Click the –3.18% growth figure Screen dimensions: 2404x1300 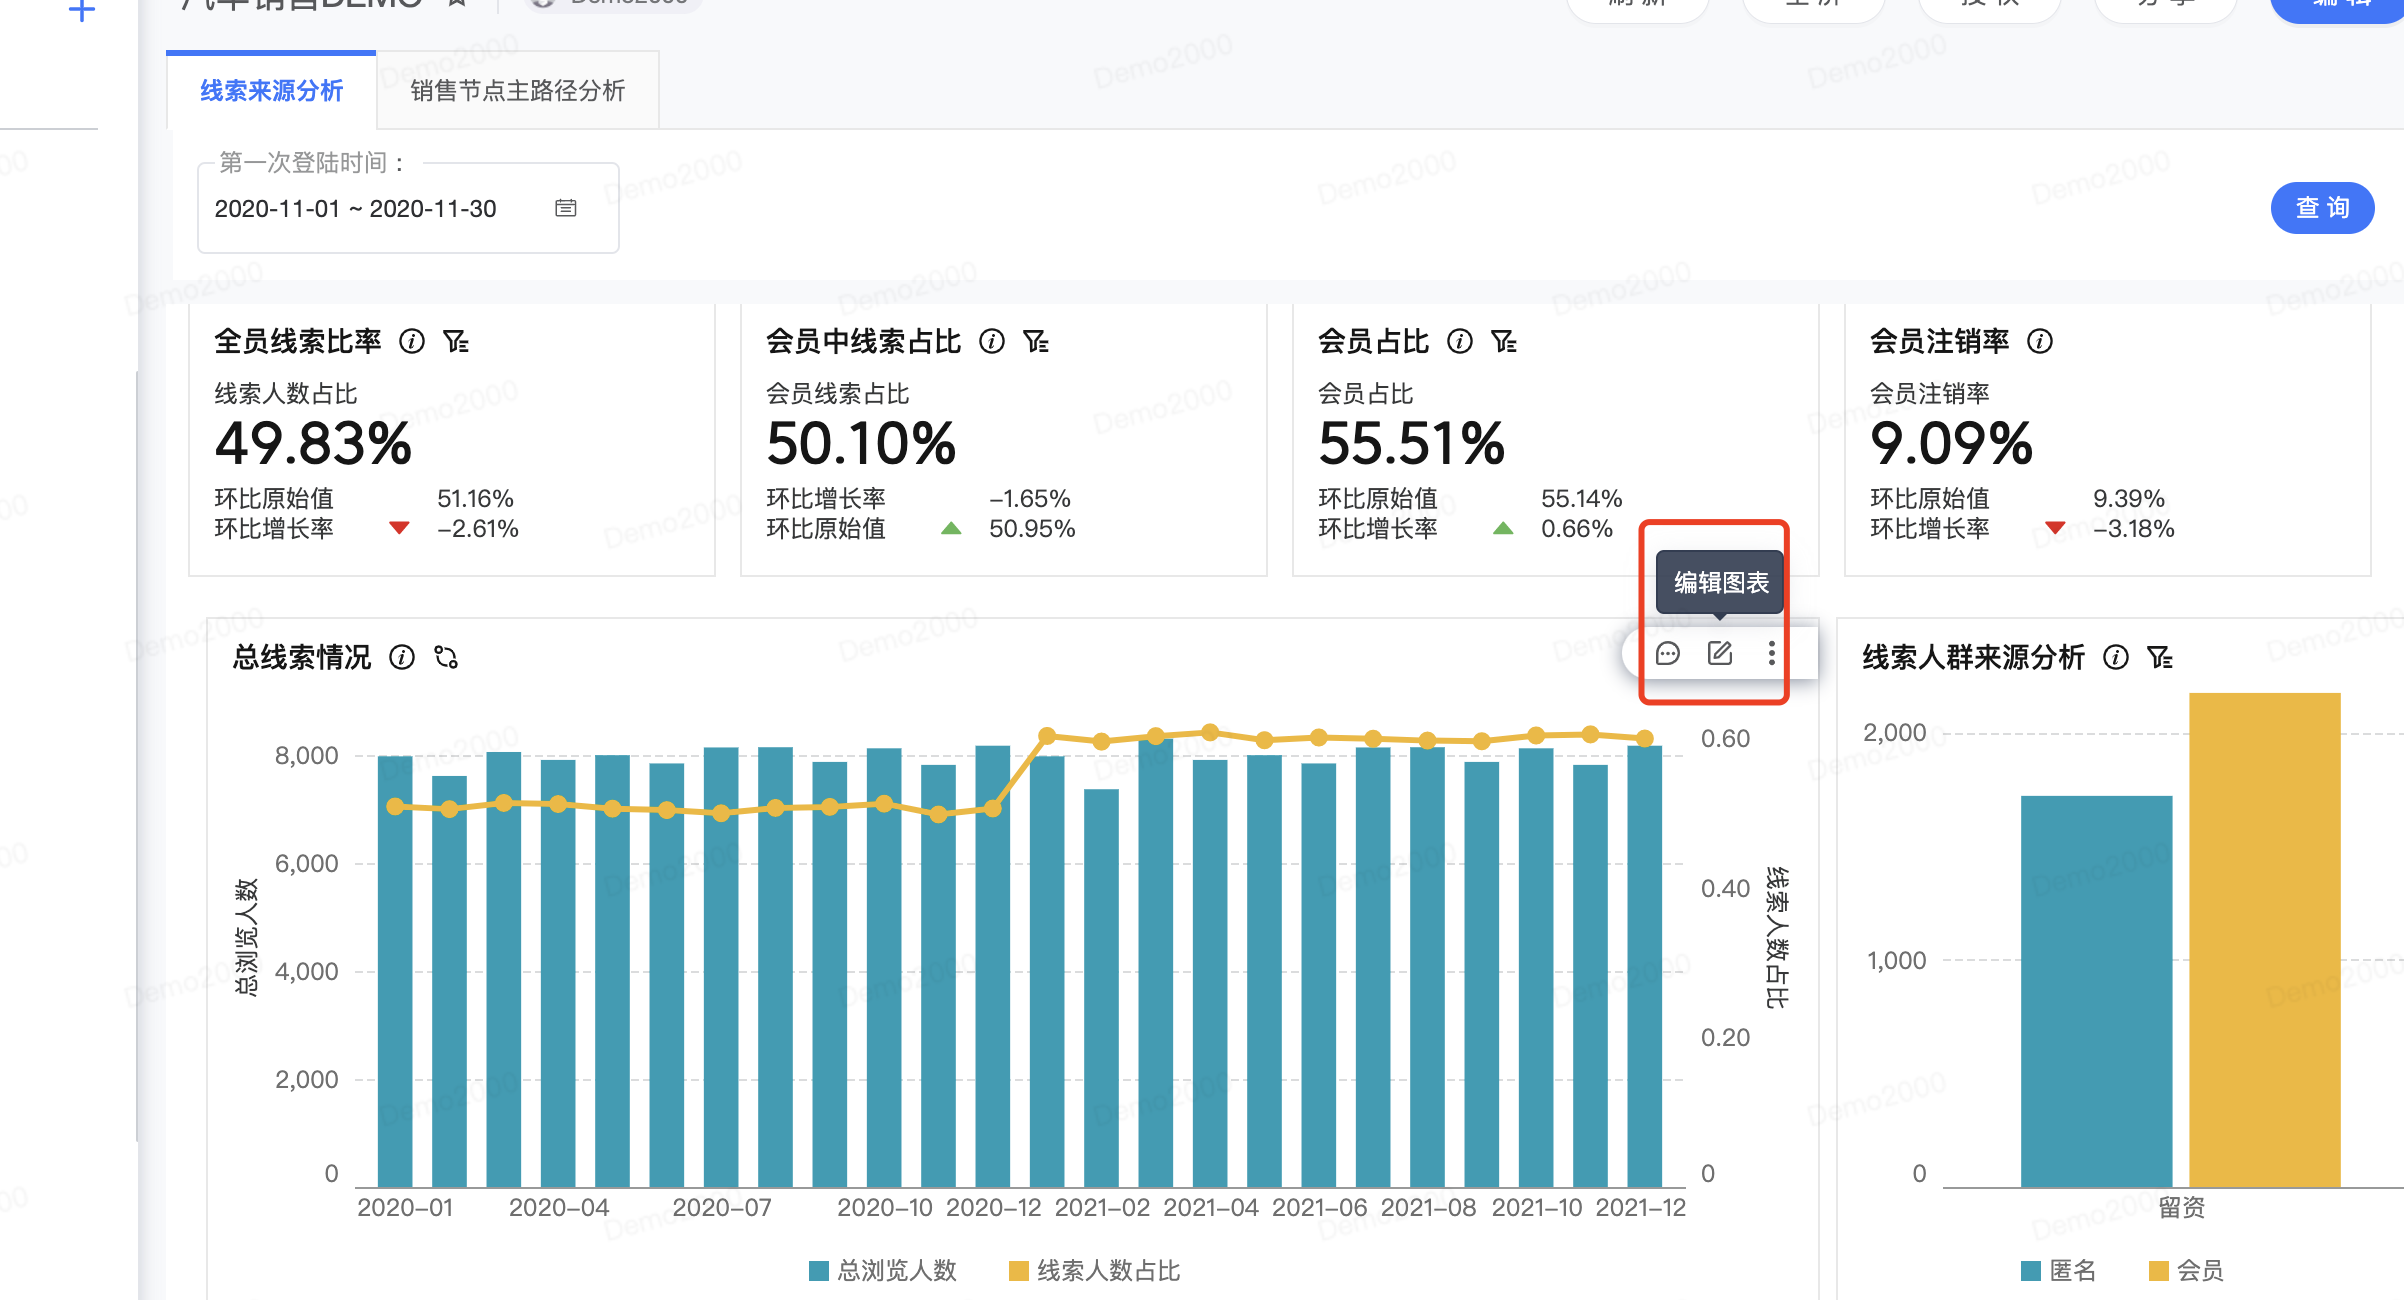tap(2134, 529)
